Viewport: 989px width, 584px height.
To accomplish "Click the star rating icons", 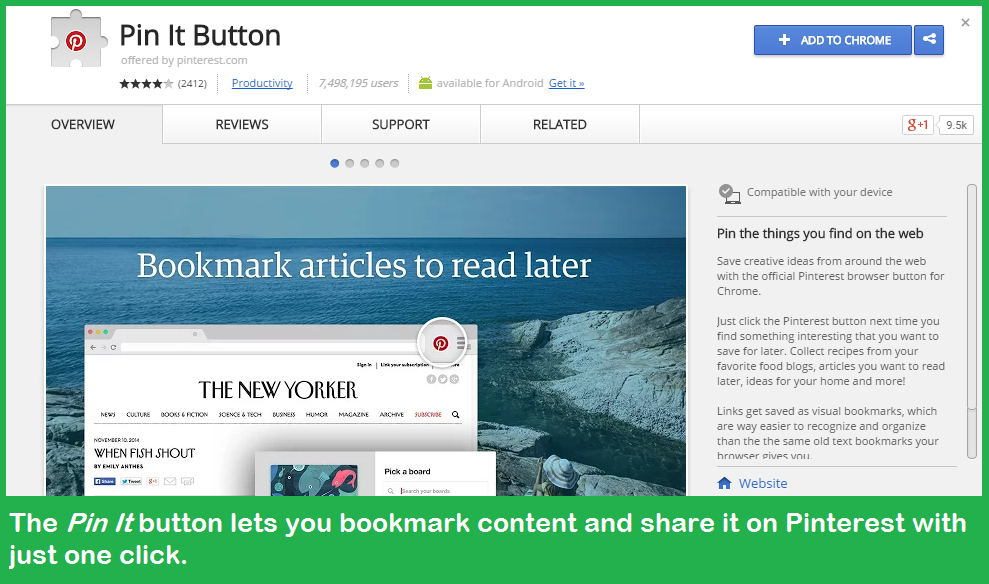I will (146, 84).
